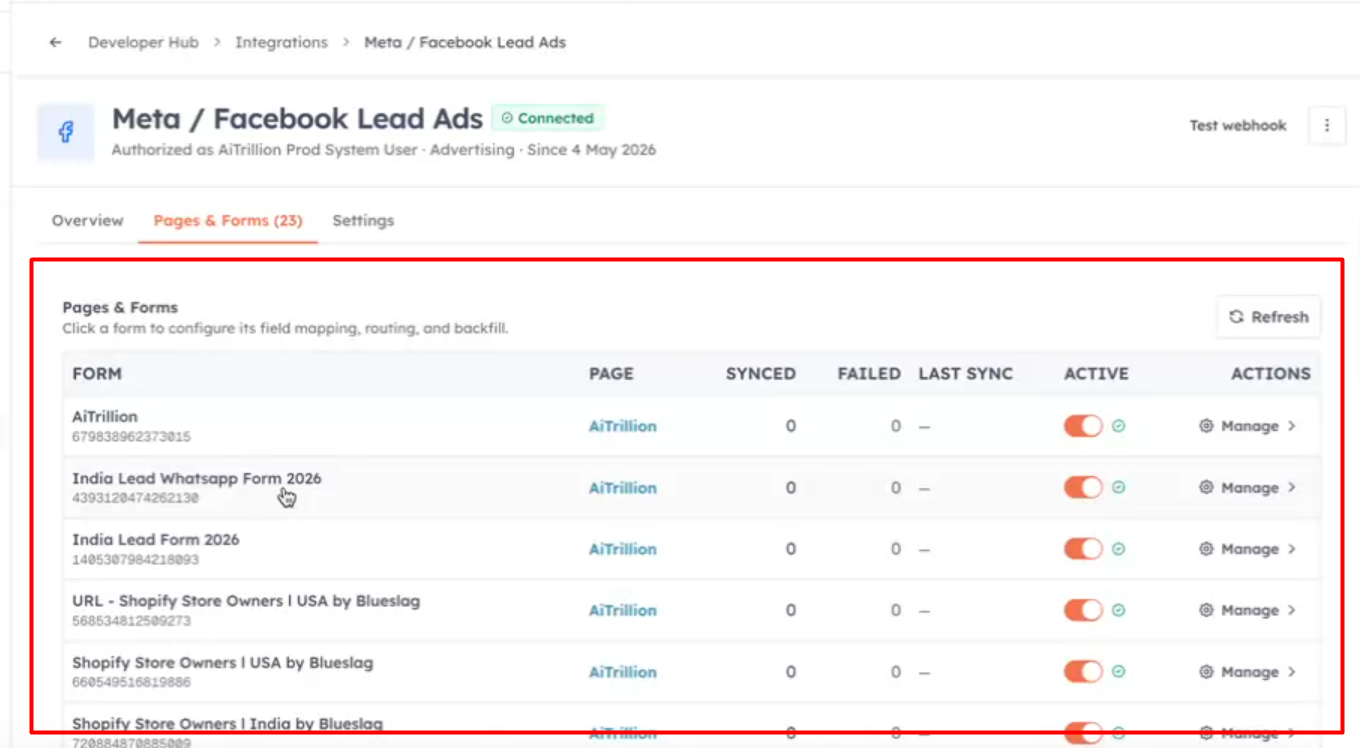The height and width of the screenshot is (748, 1360).
Task: Click the Connected status badge
Action: coord(547,118)
